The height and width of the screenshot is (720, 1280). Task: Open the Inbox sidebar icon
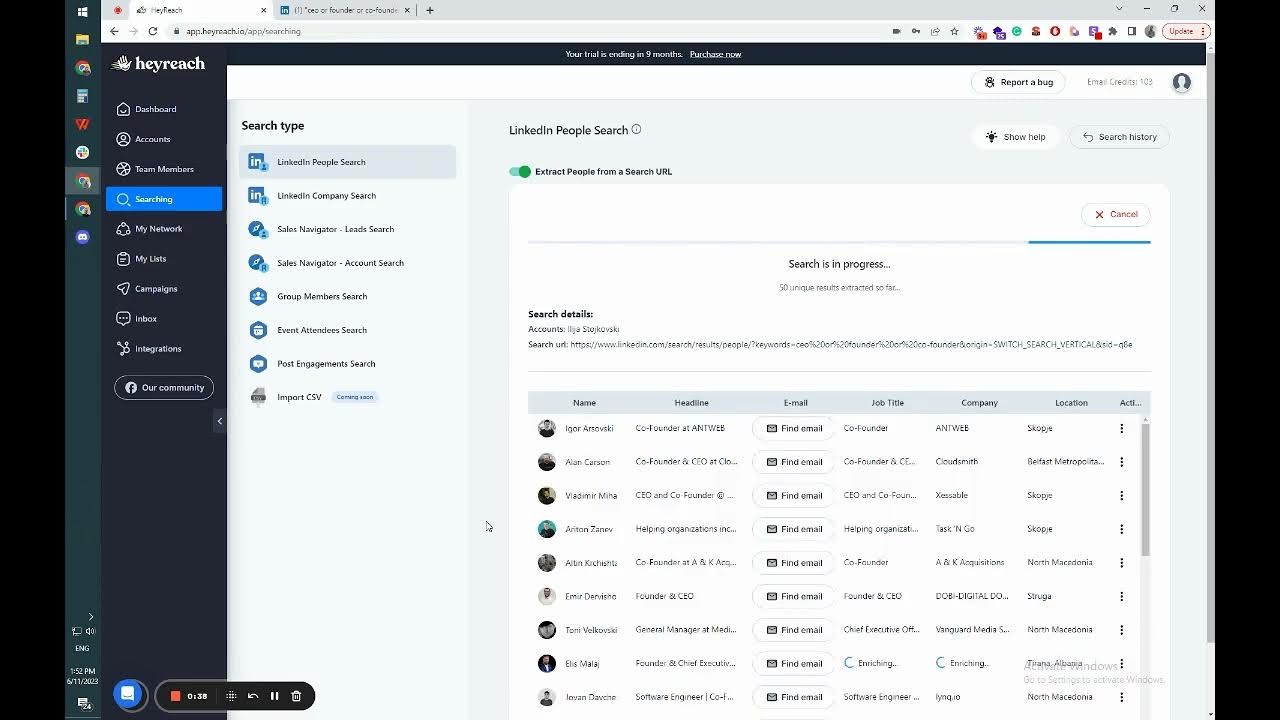[x=124, y=319]
